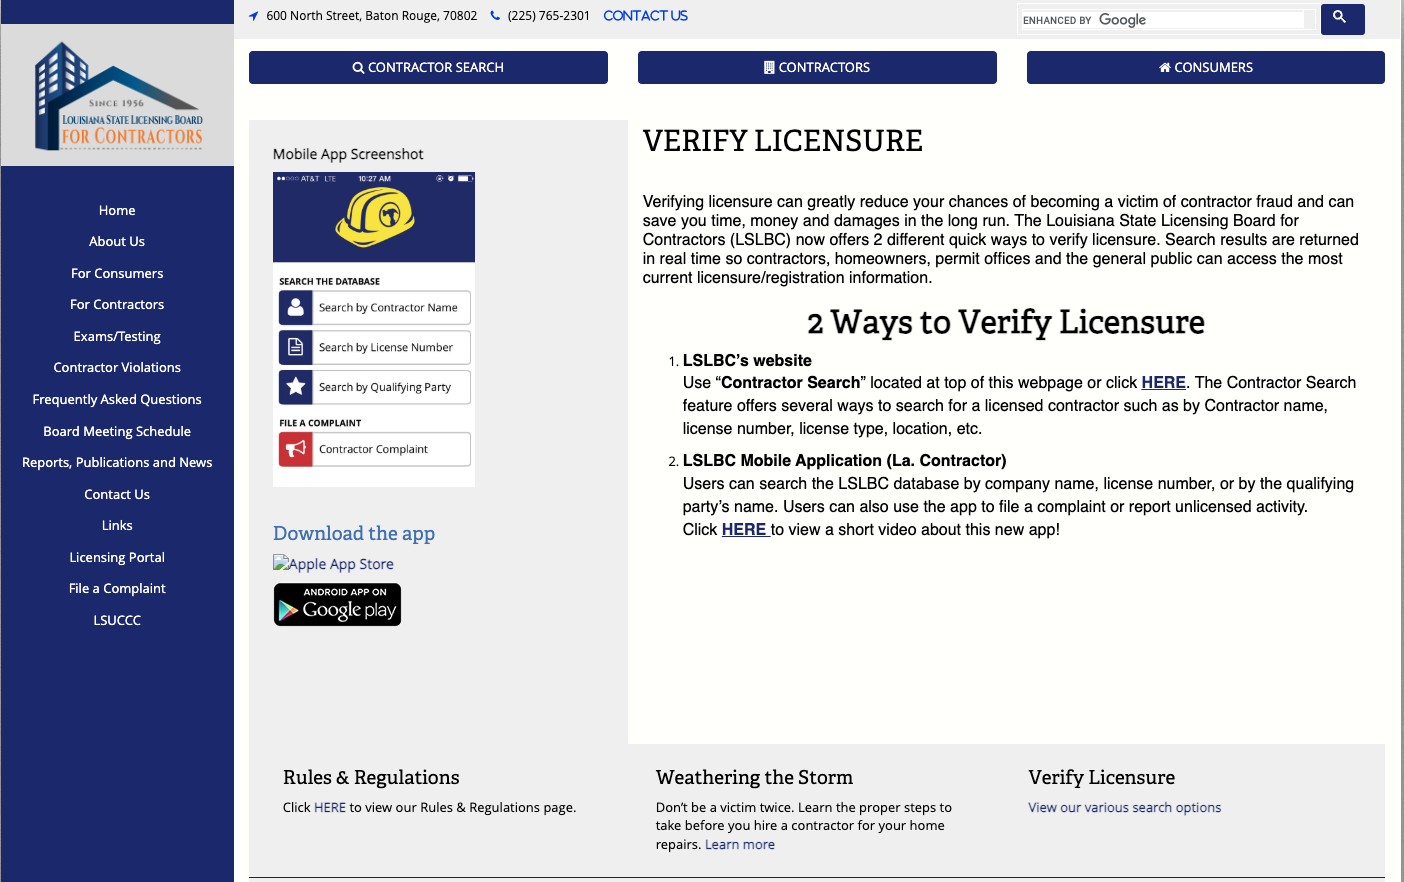This screenshot has width=1404, height=882.
Task: Open Board Meeting Schedule sidebar item
Action: 117,432
